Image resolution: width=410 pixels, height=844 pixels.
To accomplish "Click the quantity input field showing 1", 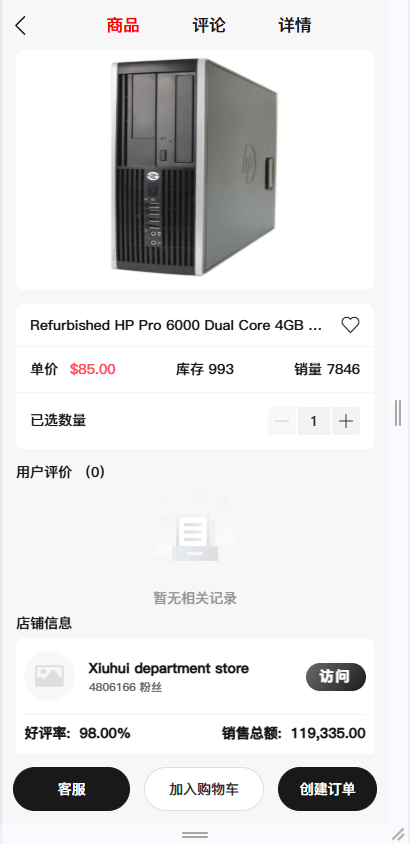I will click(314, 421).
